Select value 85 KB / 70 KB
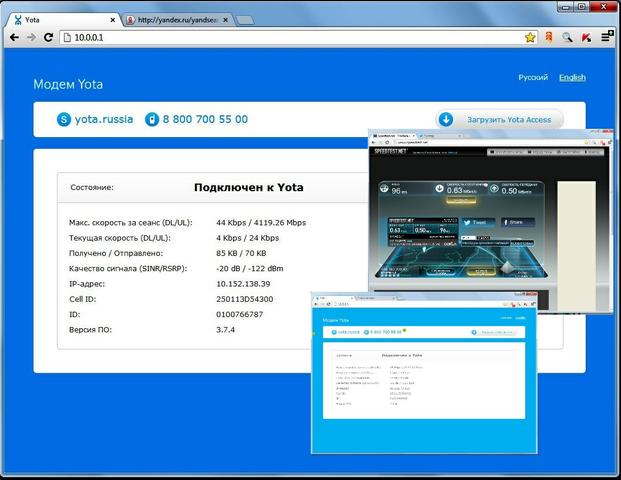Image resolution: width=621 pixels, height=480 pixels. click(241, 253)
